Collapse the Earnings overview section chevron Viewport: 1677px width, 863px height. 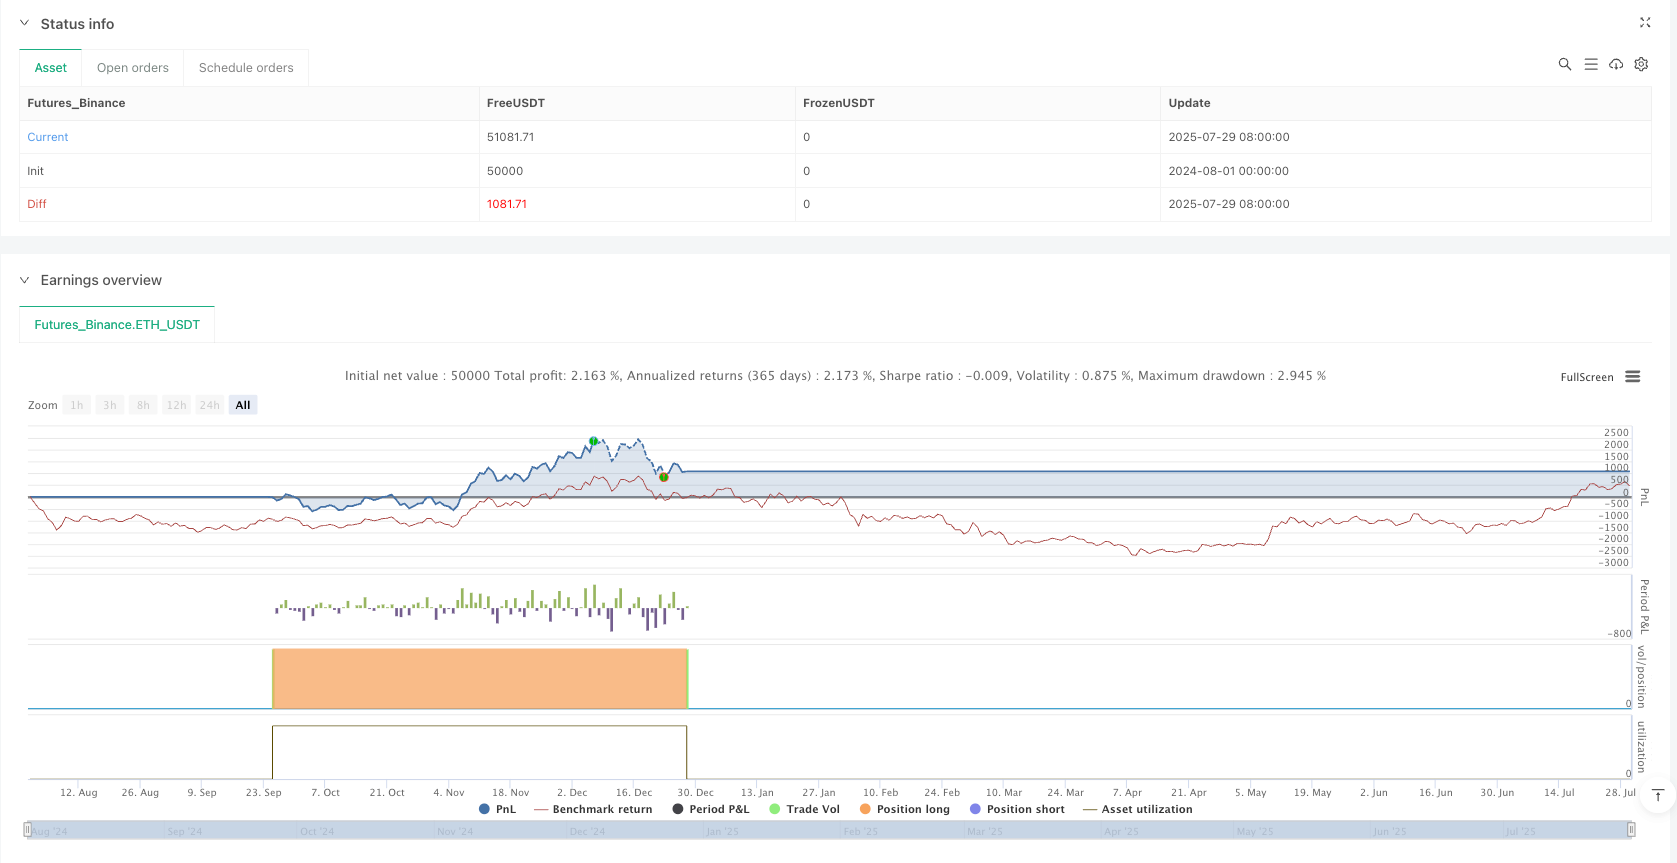pyautogui.click(x=25, y=280)
